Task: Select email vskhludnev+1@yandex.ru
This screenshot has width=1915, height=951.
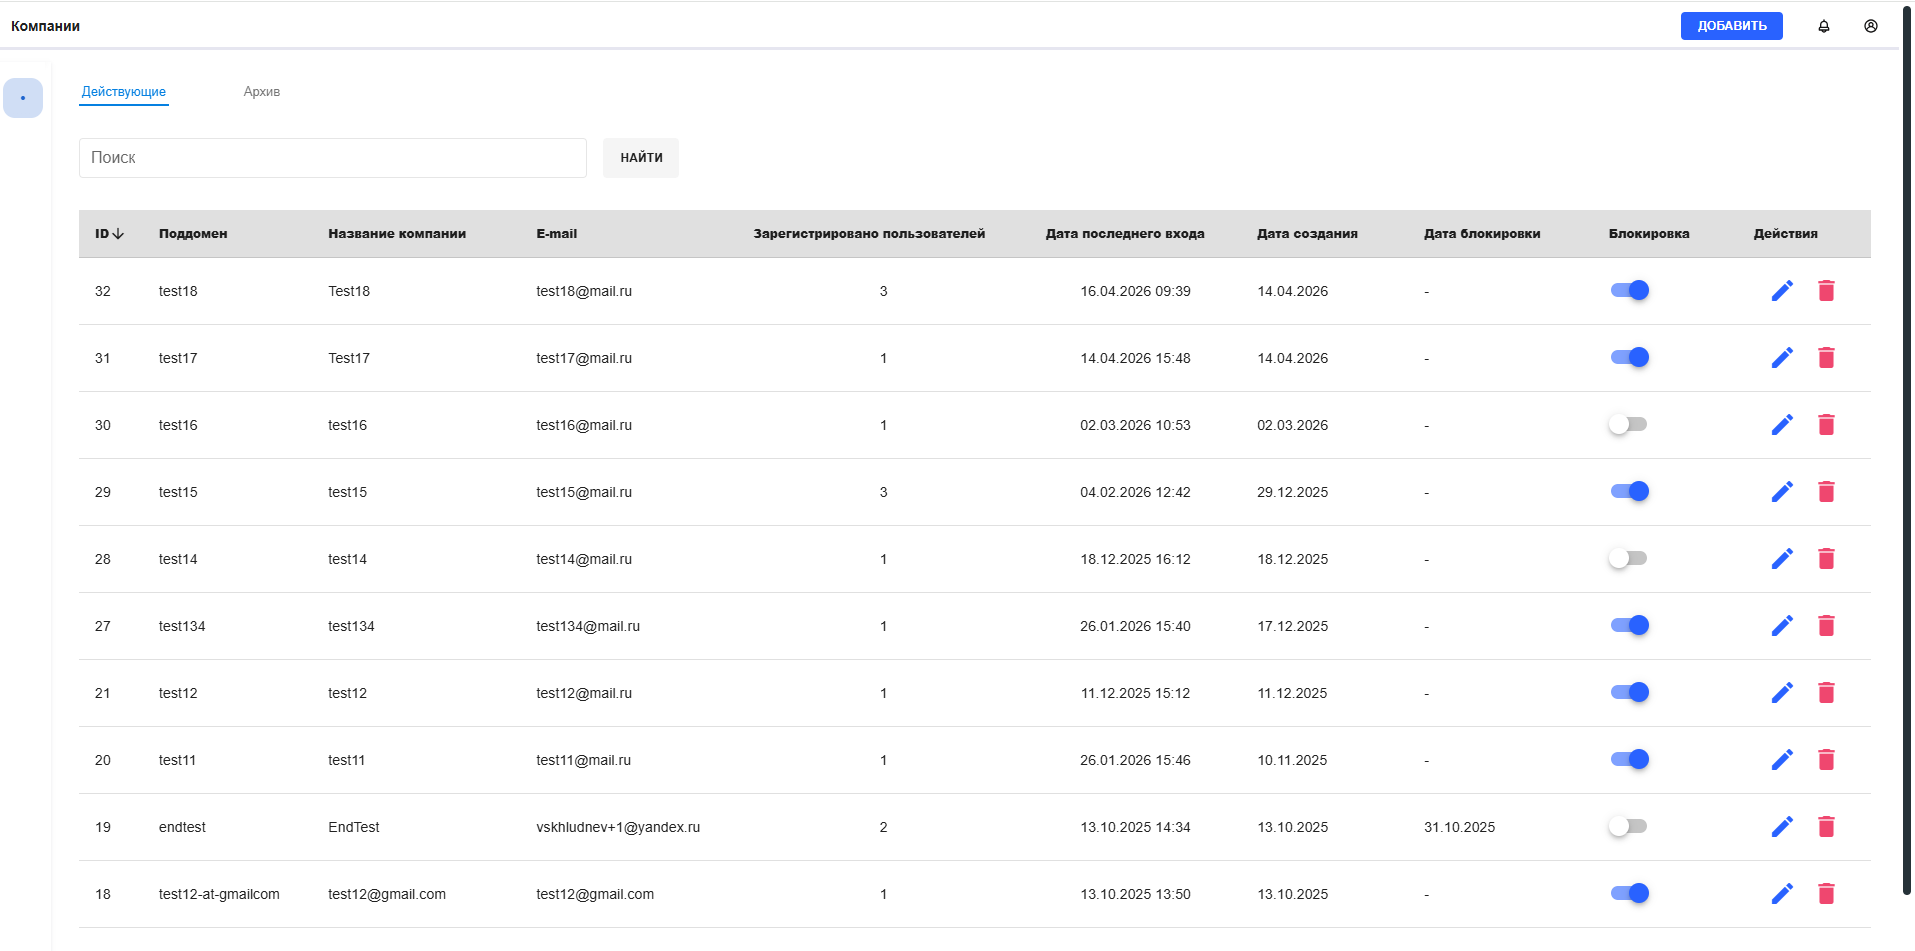Action: tap(618, 827)
